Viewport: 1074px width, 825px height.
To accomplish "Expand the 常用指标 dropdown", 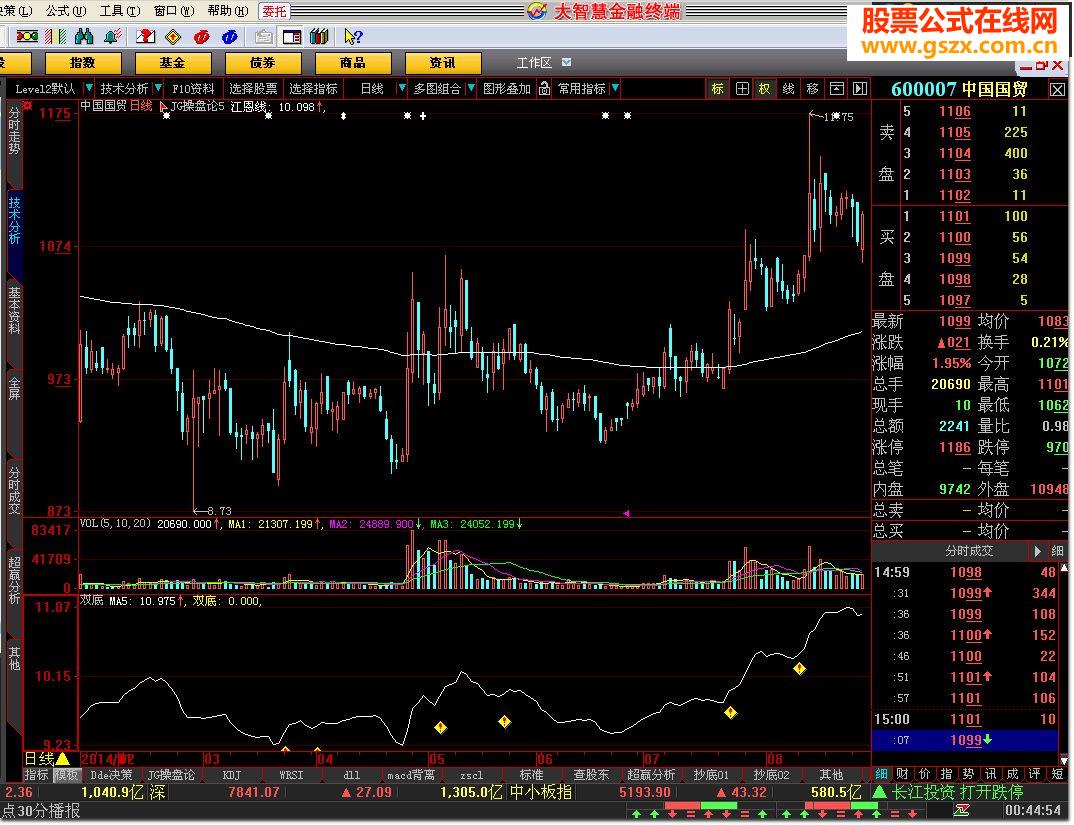I will click(x=615, y=88).
